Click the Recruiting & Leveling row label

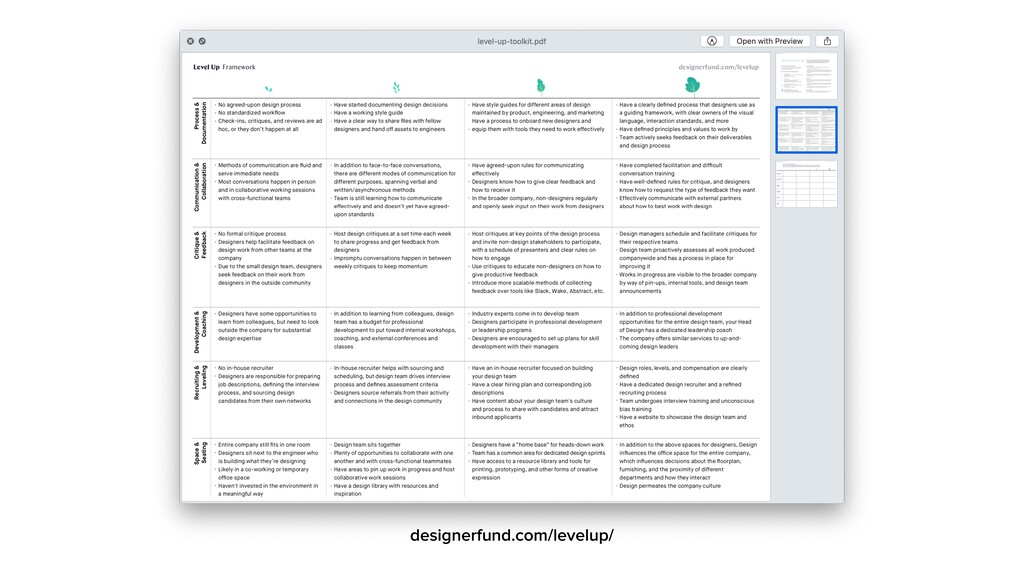coord(200,383)
